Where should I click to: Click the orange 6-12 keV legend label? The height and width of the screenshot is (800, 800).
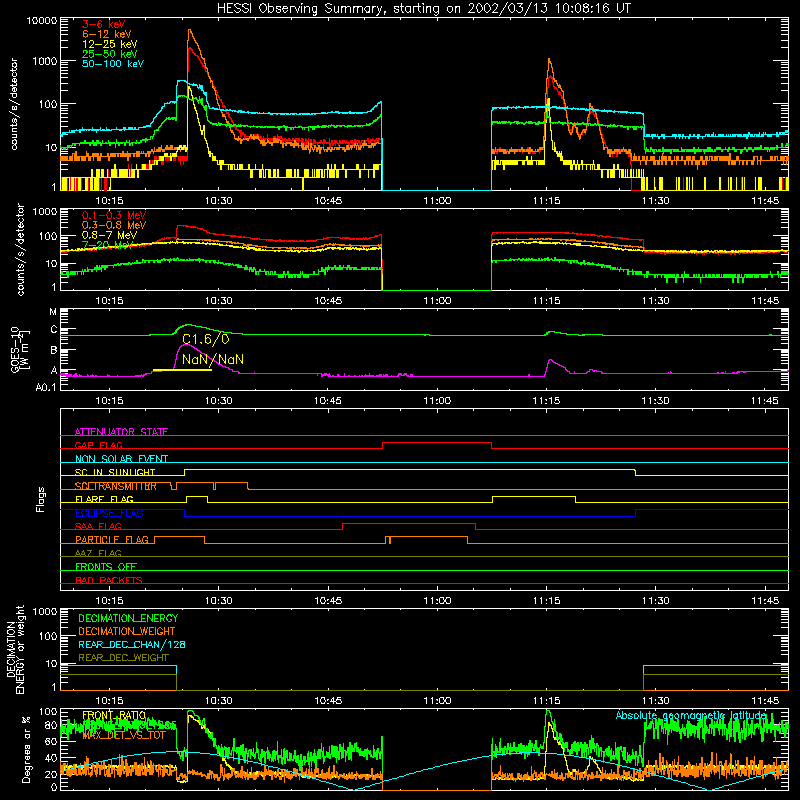tap(106, 34)
